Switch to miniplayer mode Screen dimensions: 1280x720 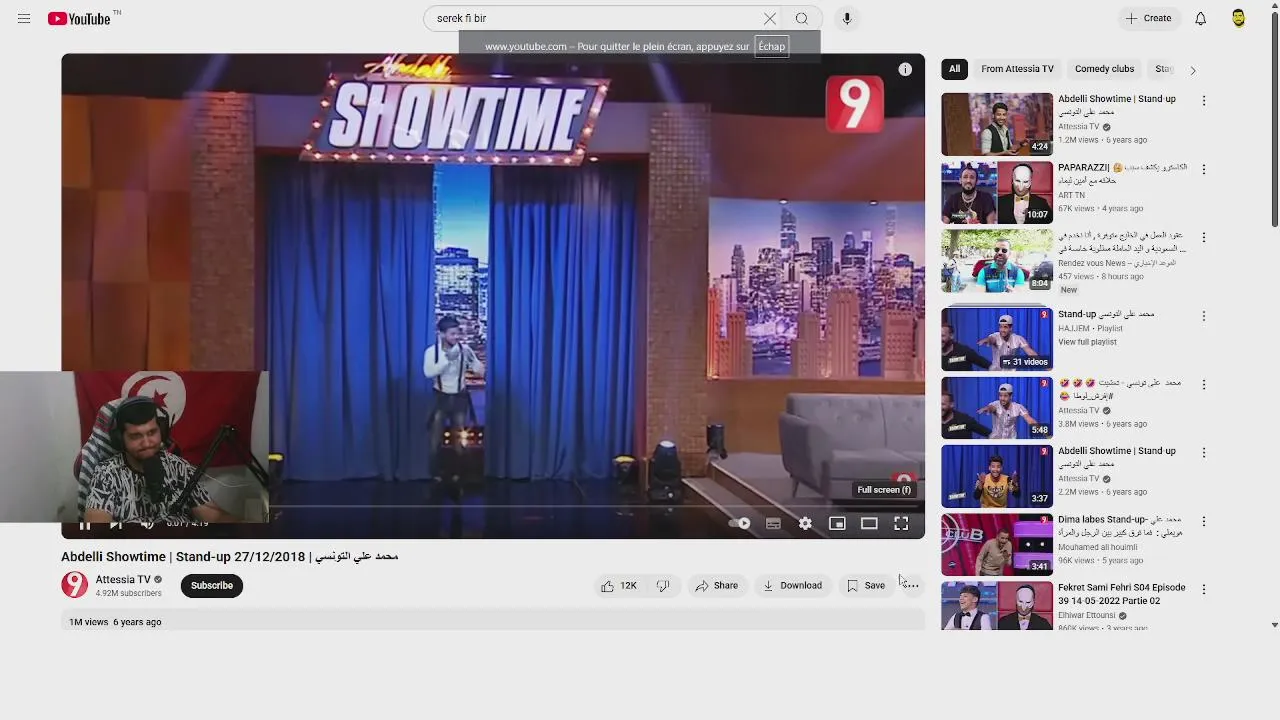837,524
